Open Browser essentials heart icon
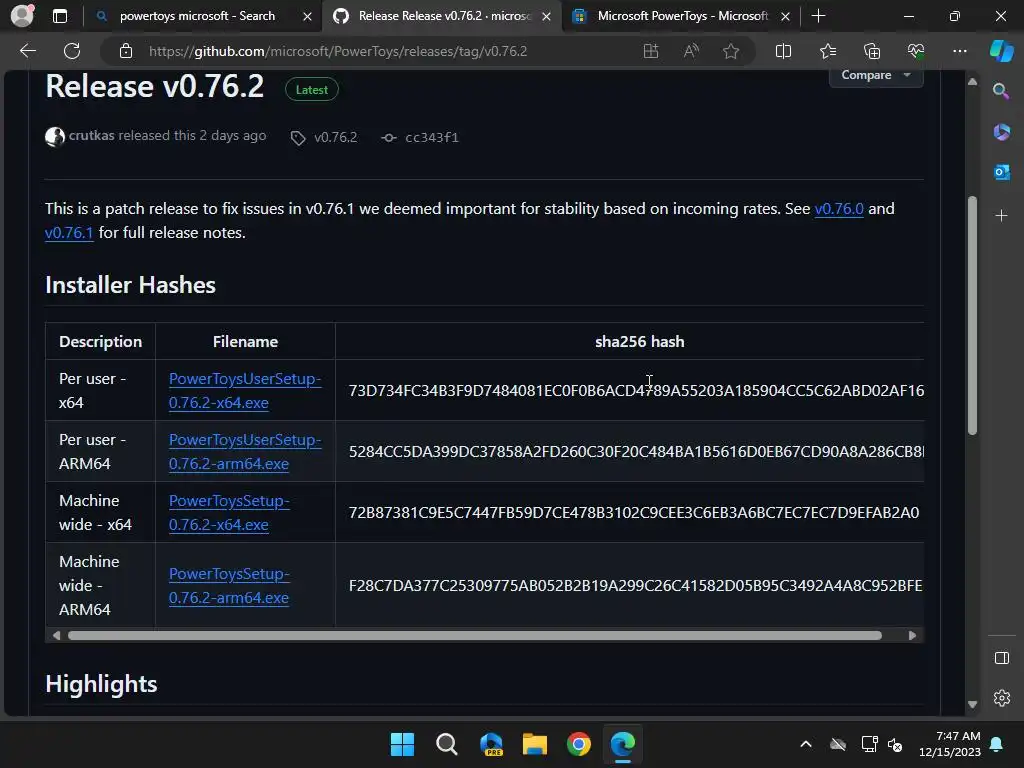 [x=916, y=51]
